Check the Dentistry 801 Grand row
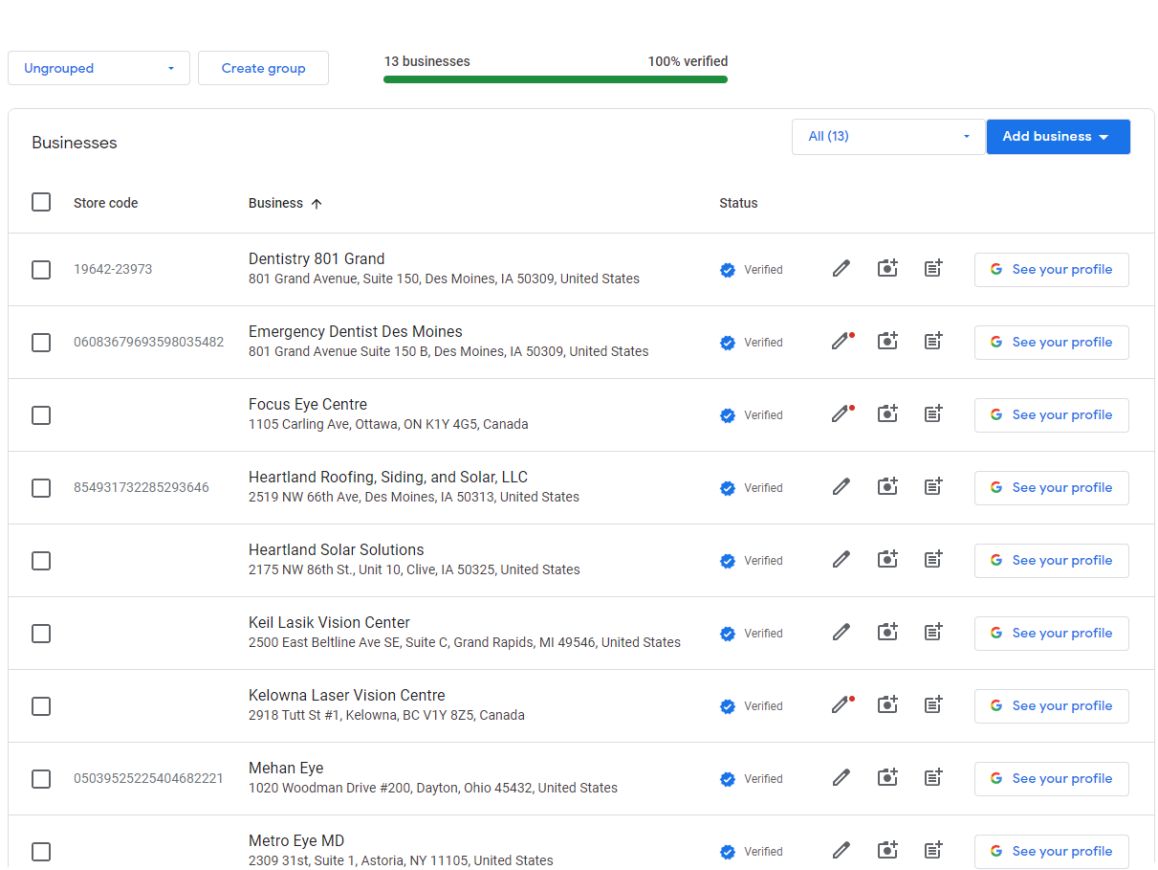 (x=41, y=270)
